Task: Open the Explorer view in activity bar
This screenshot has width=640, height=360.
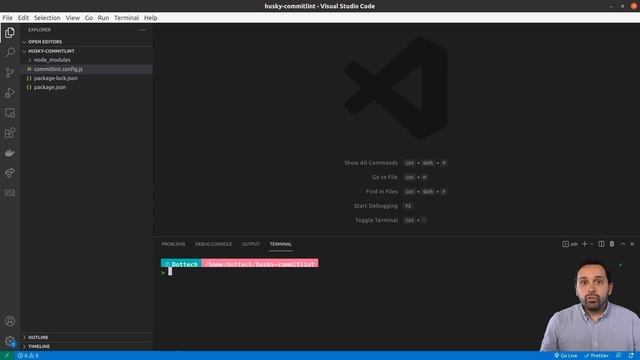Action: pos(10,33)
